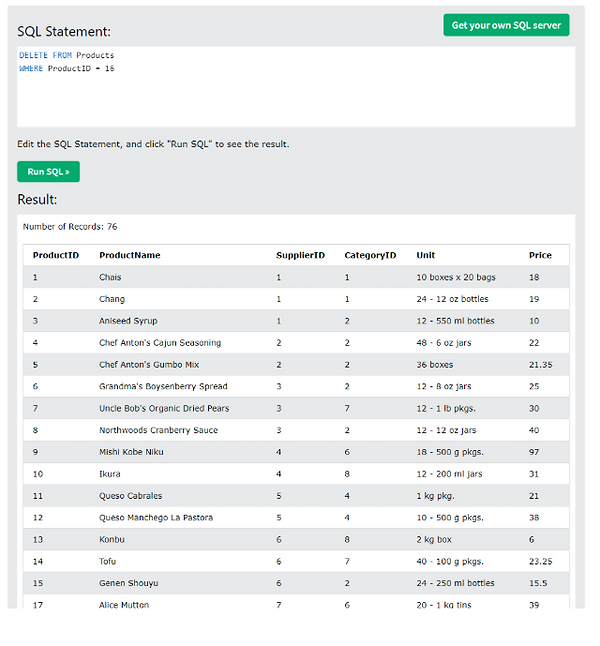
Task: Select the Genen Shouyu cell
Action: click(x=129, y=583)
